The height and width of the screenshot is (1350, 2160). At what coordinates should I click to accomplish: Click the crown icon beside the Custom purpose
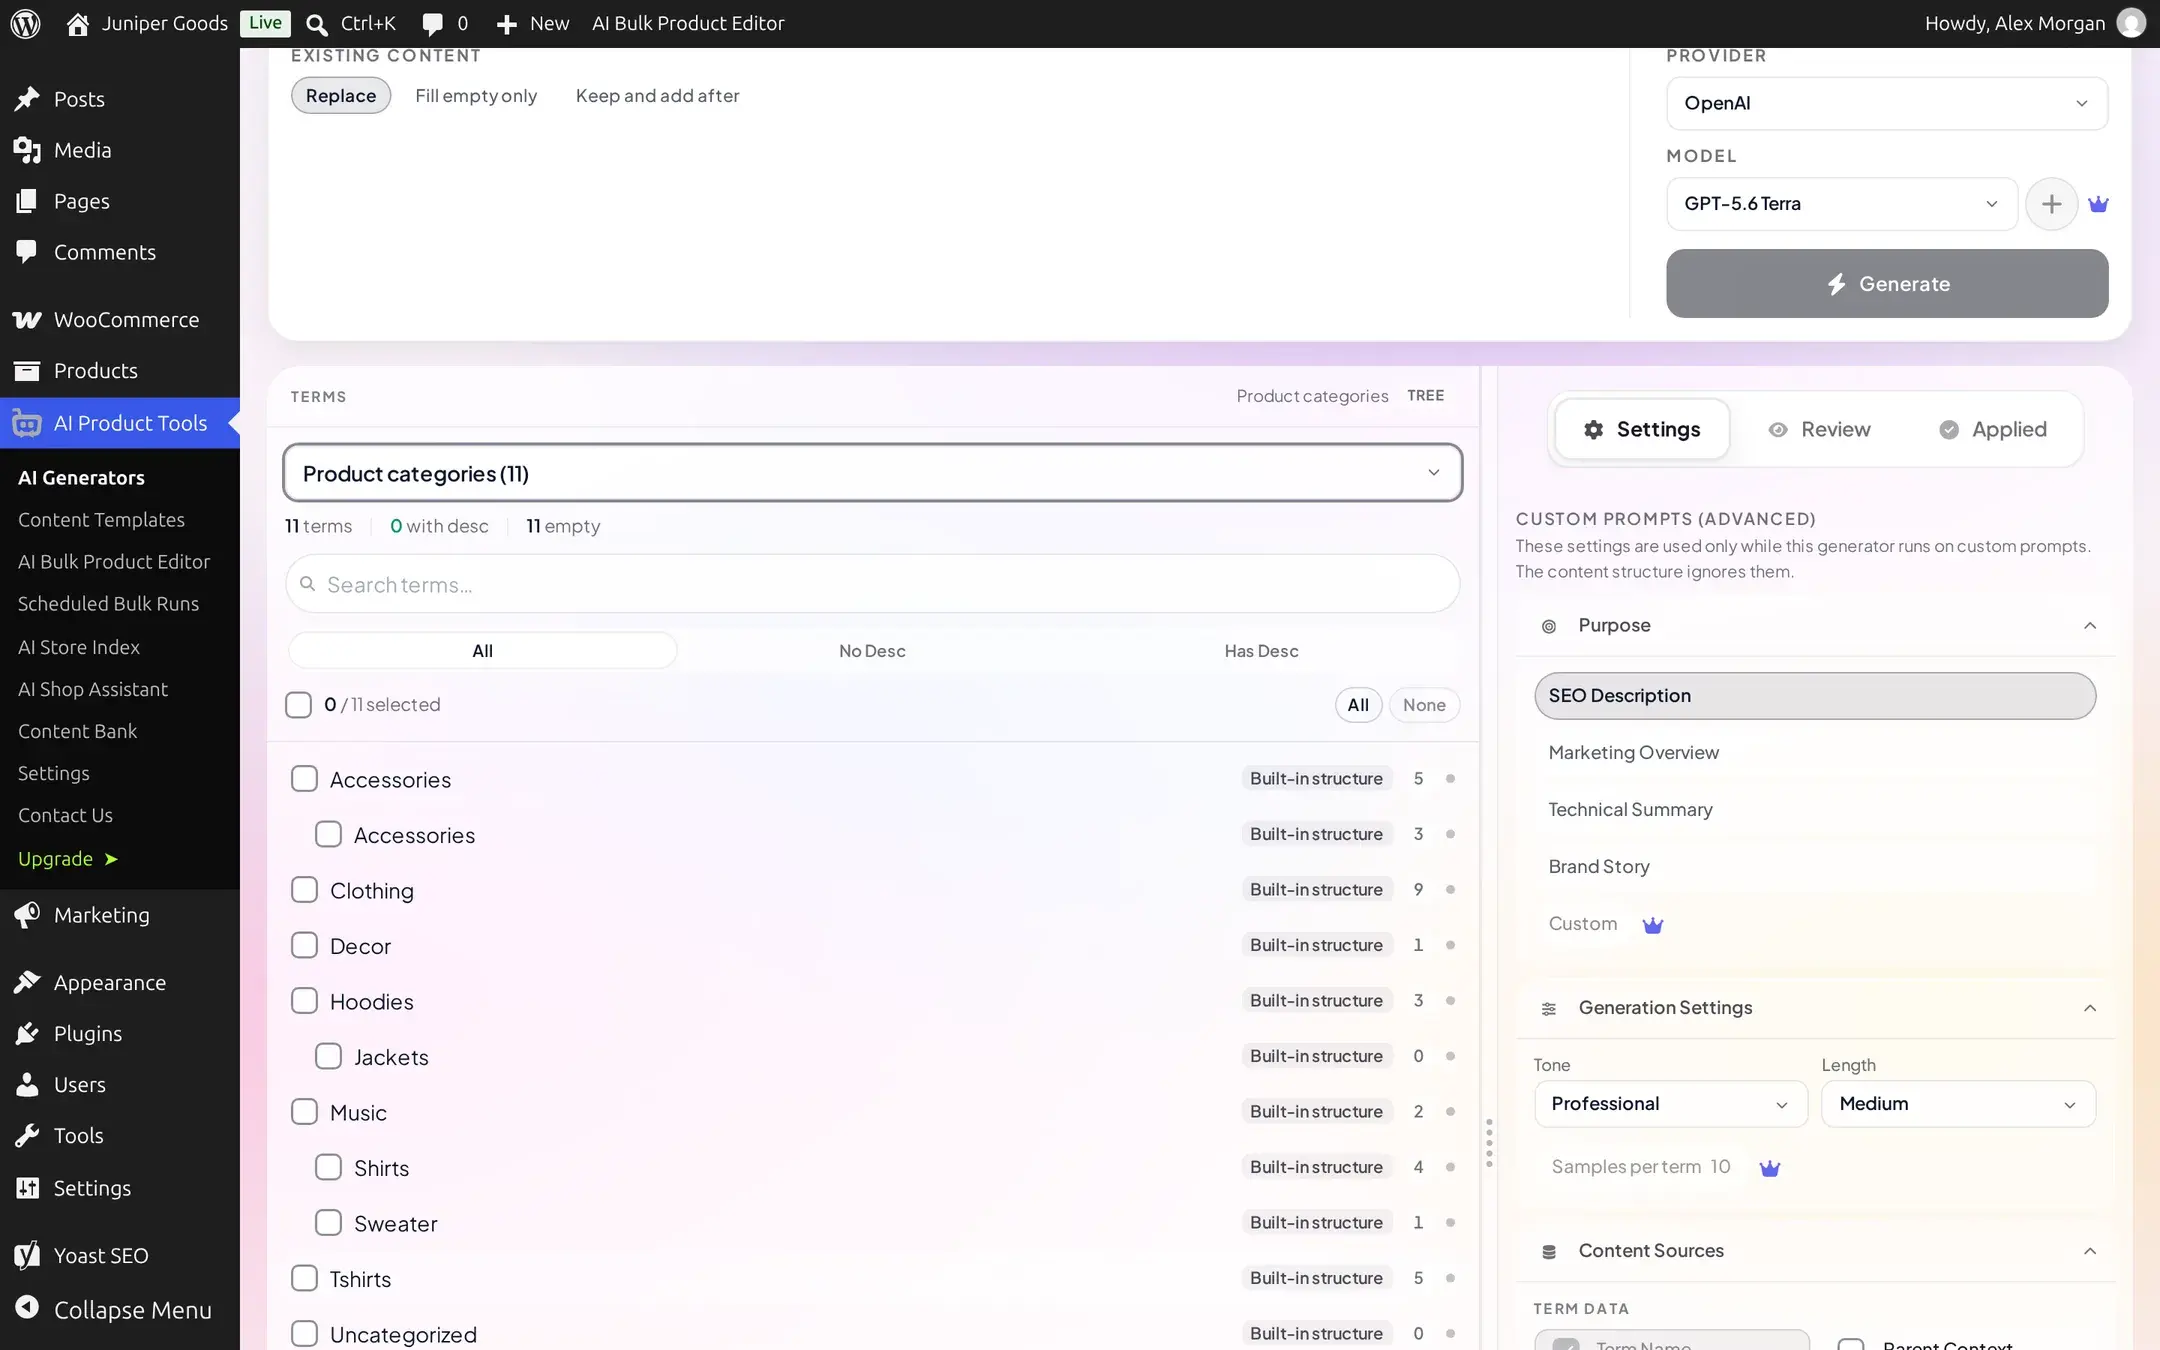(x=1653, y=925)
